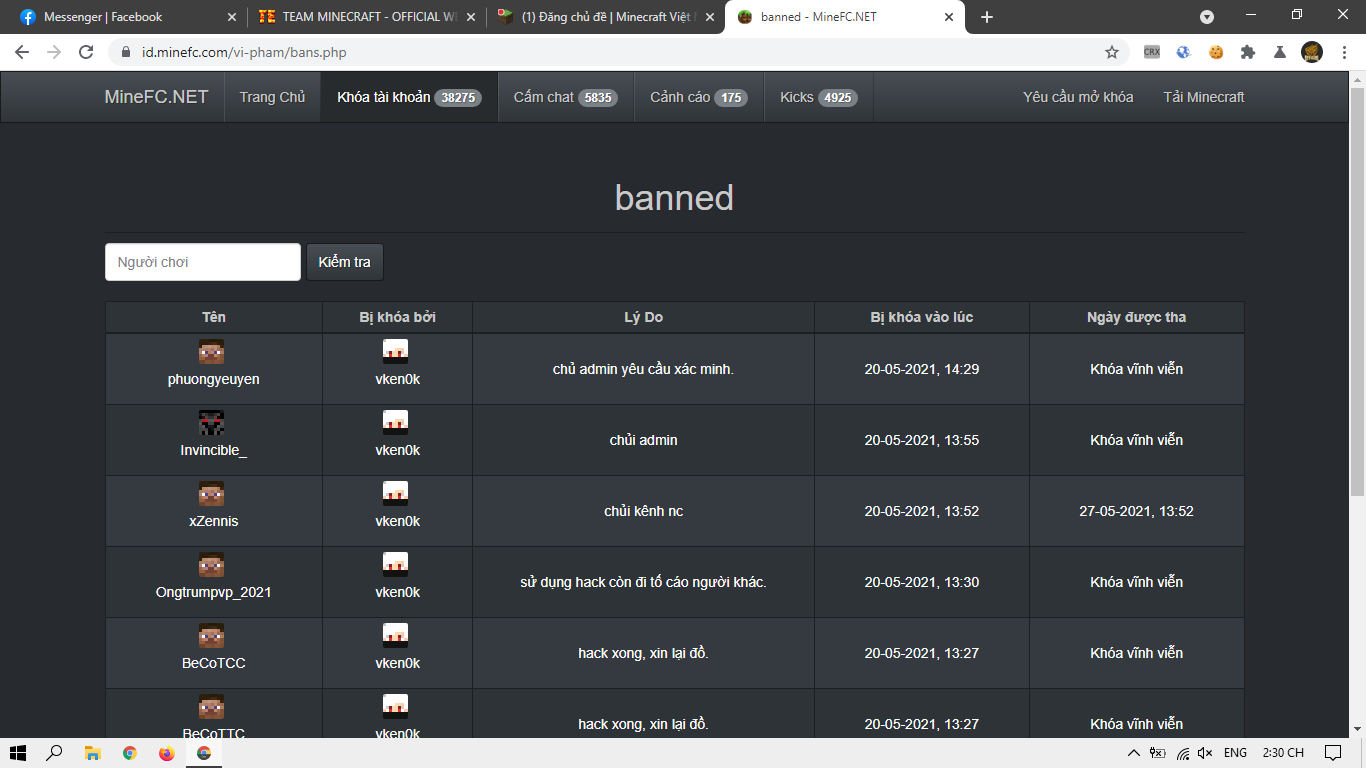The height and width of the screenshot is (768, 1366).
Task: Open the CRX extension icon
Action: (x=1152, y=52)
